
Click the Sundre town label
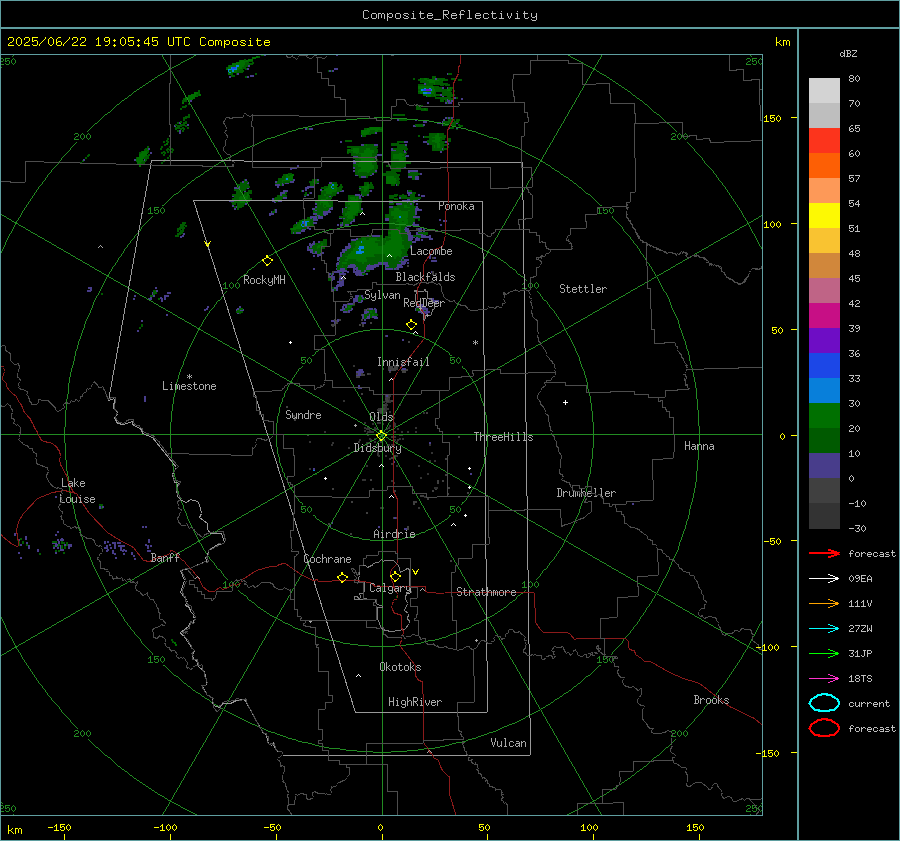point(303,415)
